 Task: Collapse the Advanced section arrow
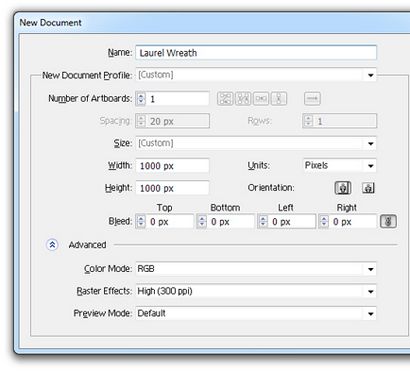tap(52, 245)
